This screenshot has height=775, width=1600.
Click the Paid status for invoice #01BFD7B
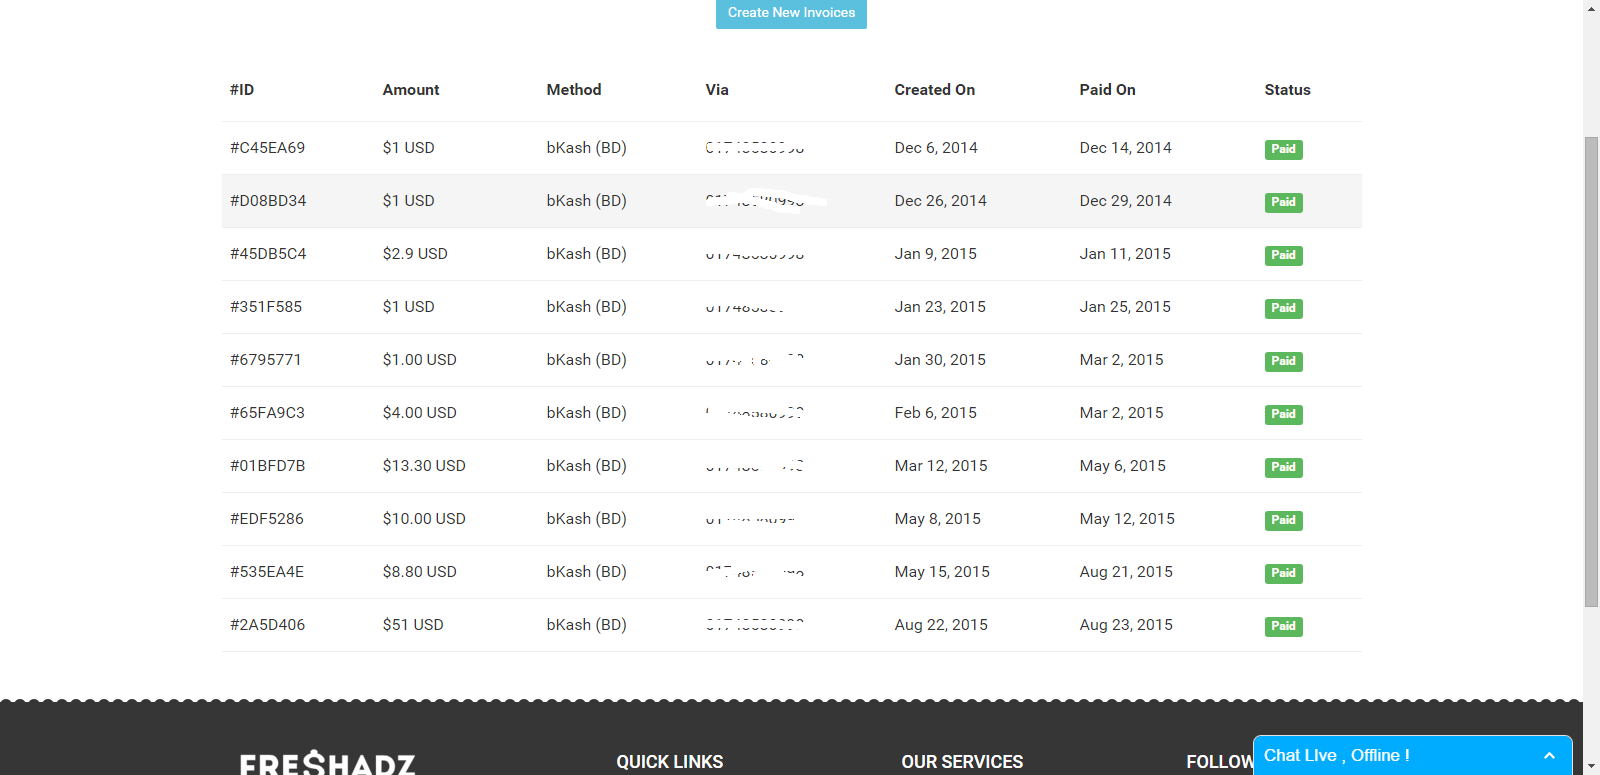[x=1283, y=467]
